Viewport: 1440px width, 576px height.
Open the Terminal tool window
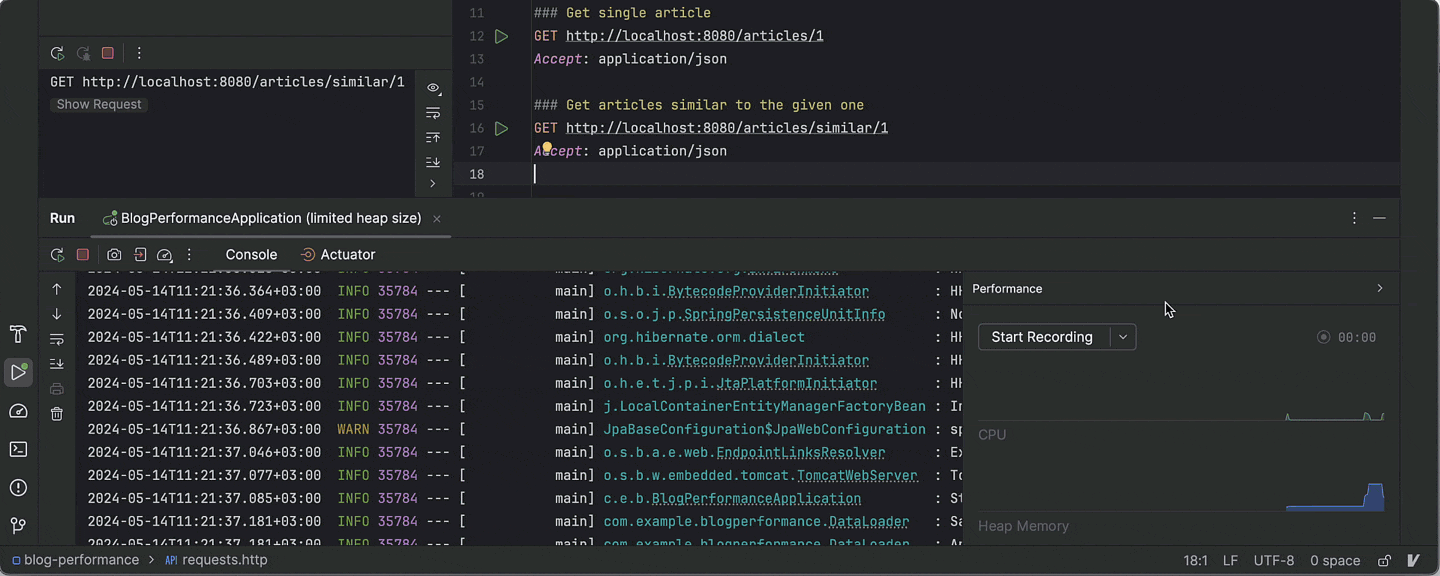tap(18, 449)
